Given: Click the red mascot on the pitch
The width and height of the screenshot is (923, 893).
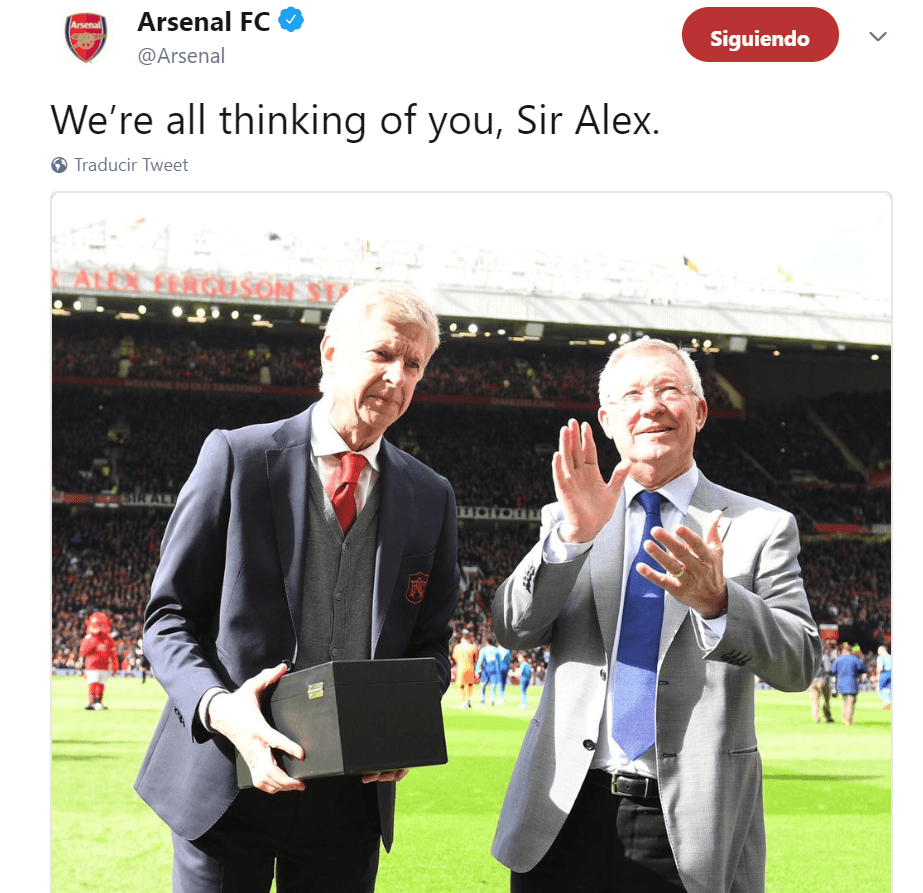Looking at the screenshot, I should point(97,660).
